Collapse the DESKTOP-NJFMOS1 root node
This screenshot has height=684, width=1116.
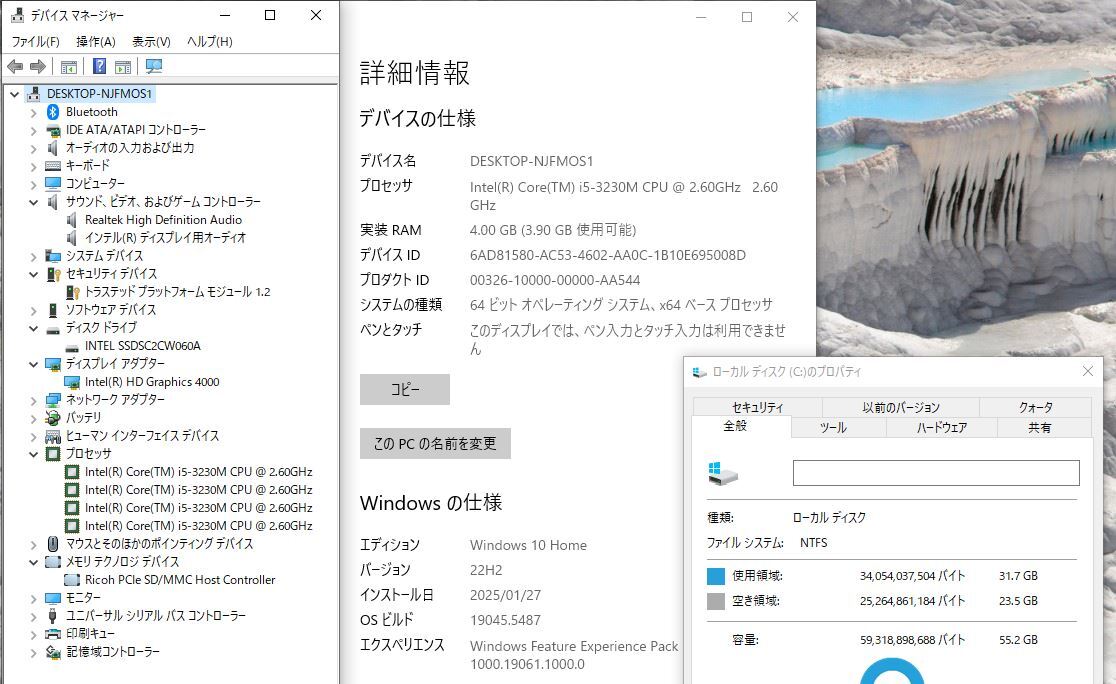point(14,94)
